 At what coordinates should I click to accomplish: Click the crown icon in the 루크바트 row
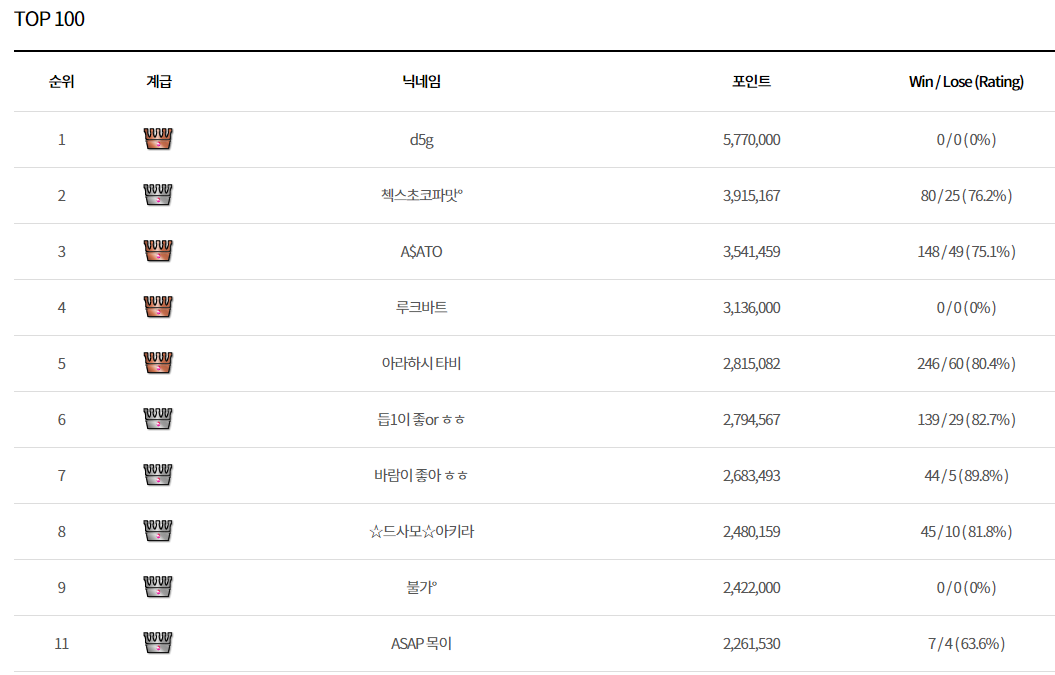[158, 307]
